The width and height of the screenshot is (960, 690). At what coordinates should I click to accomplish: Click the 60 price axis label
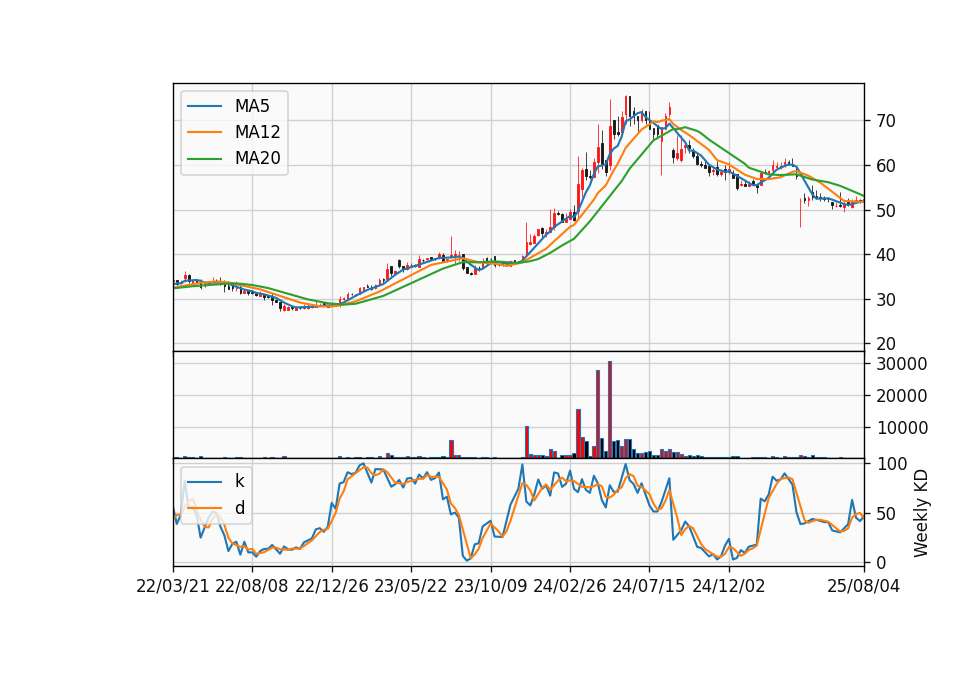886,166
